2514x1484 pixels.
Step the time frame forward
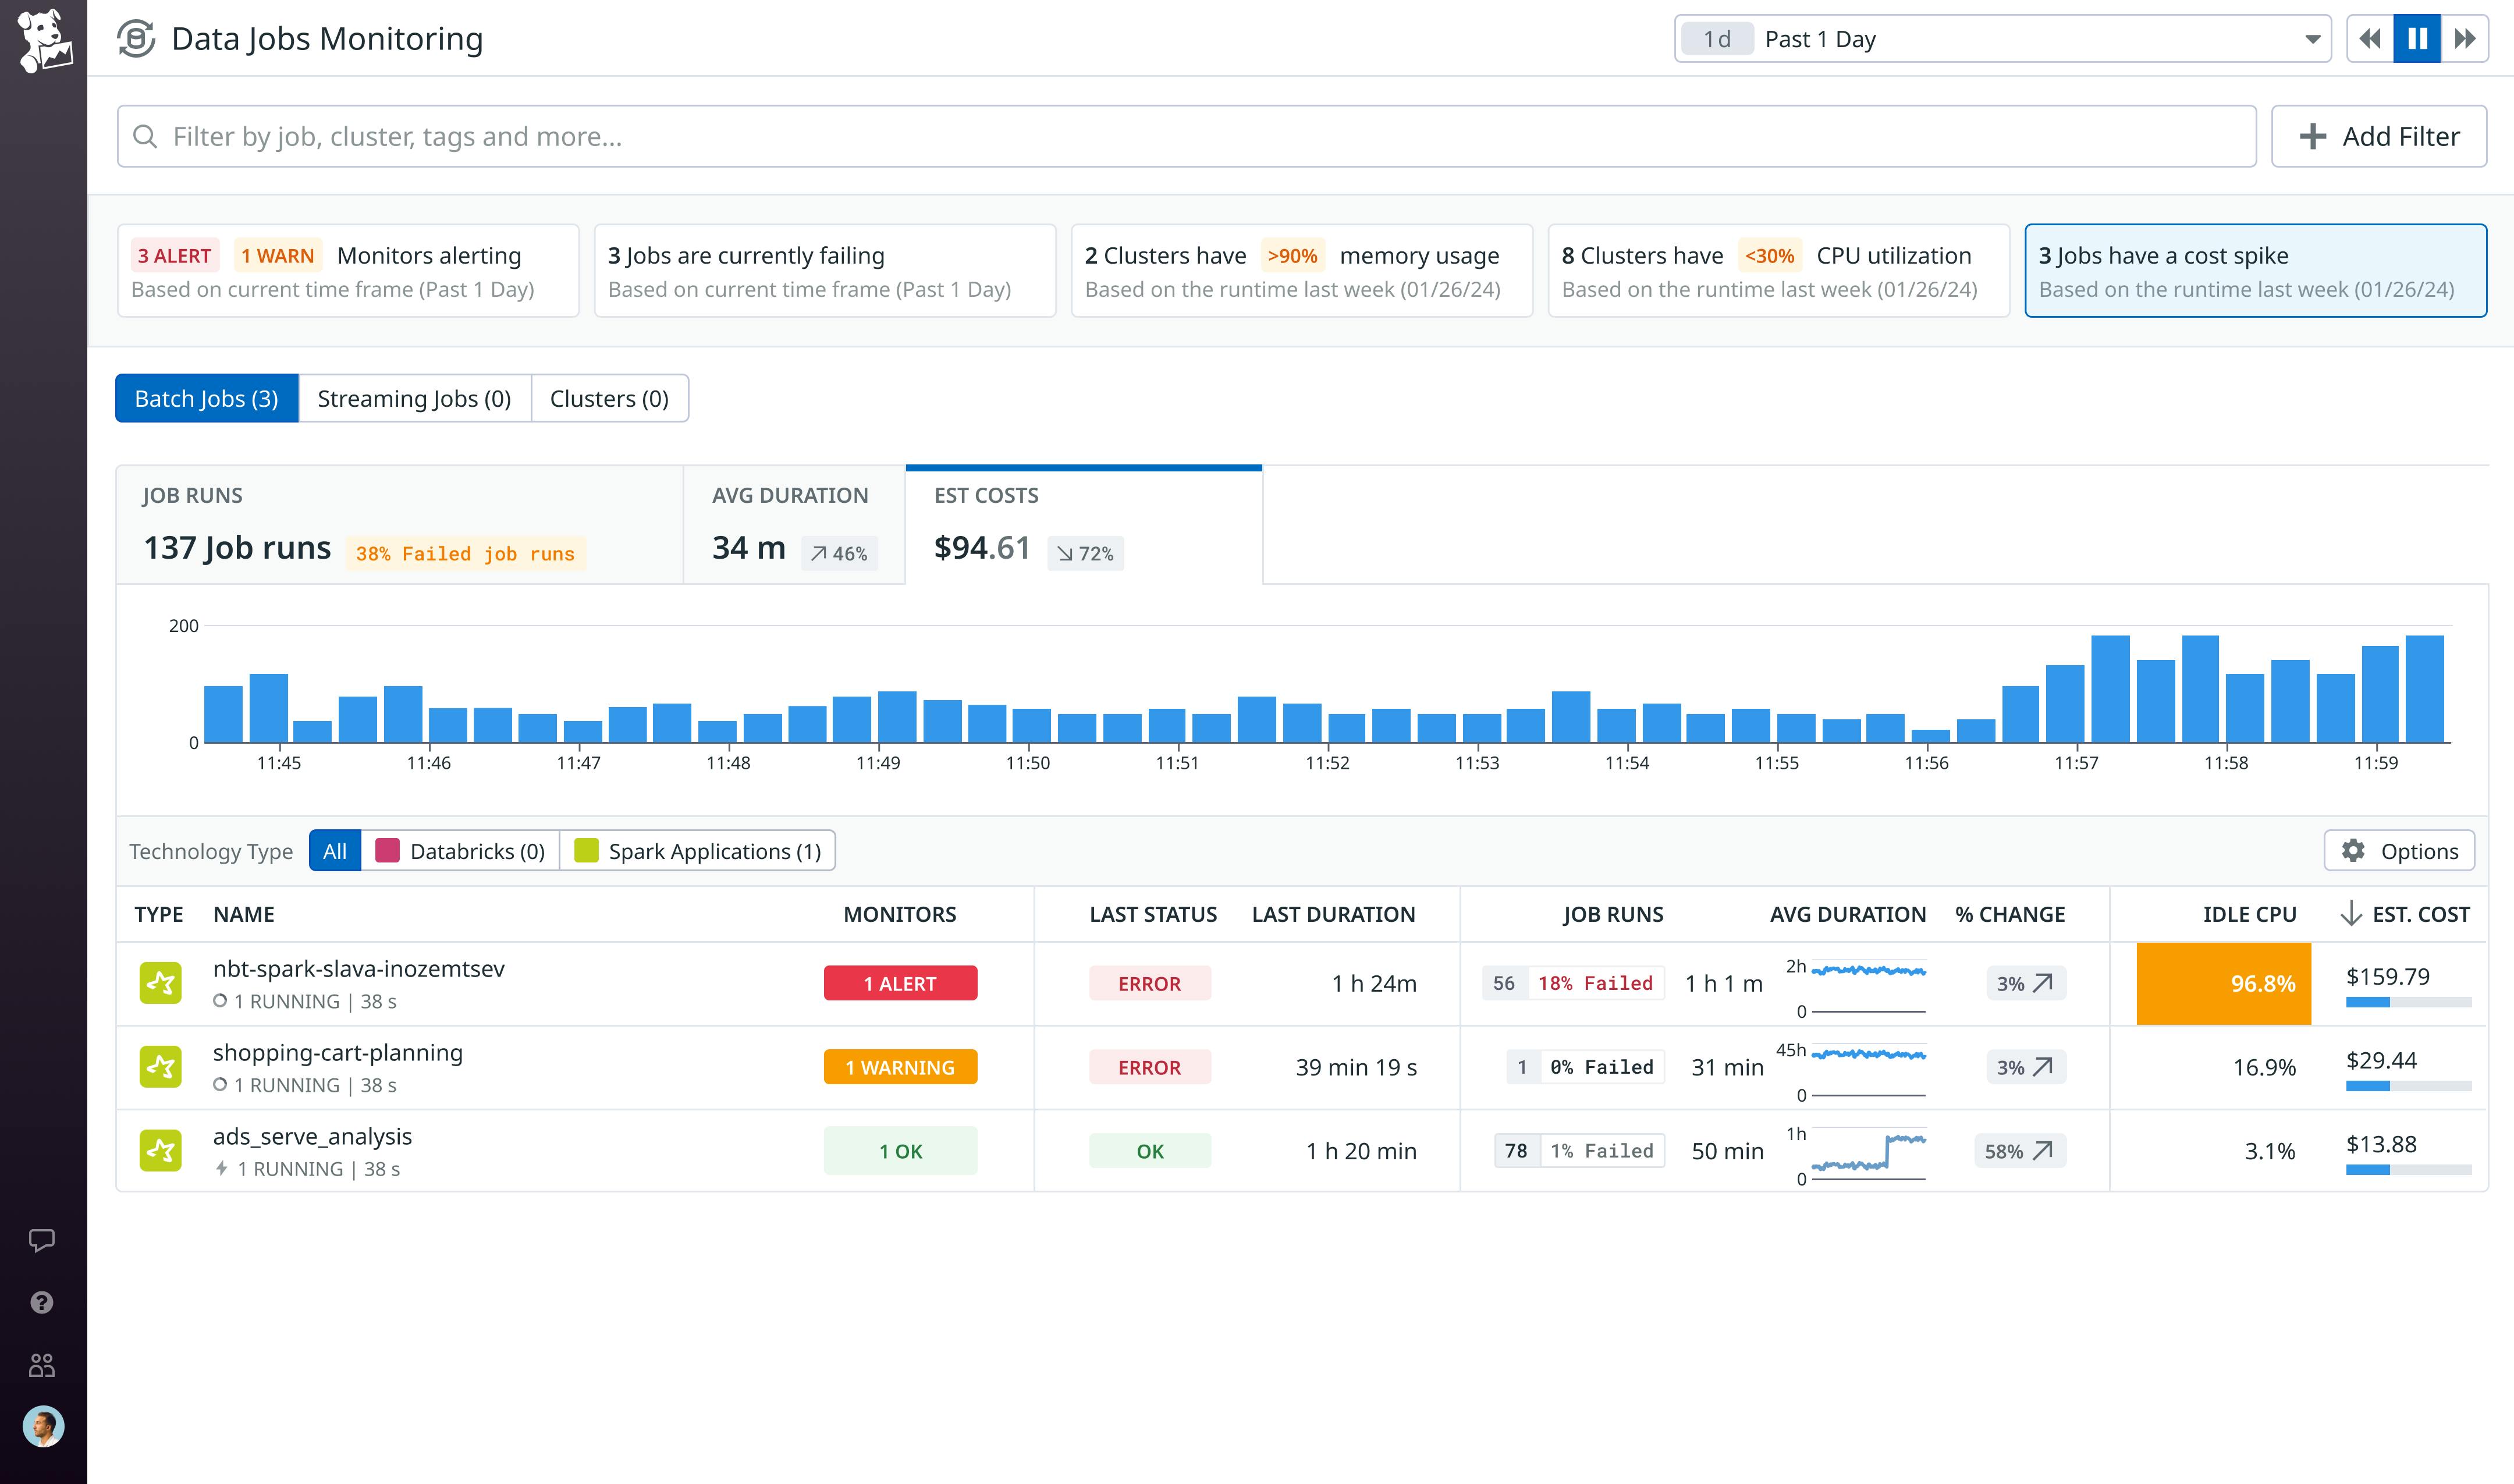click(2466, 38)
